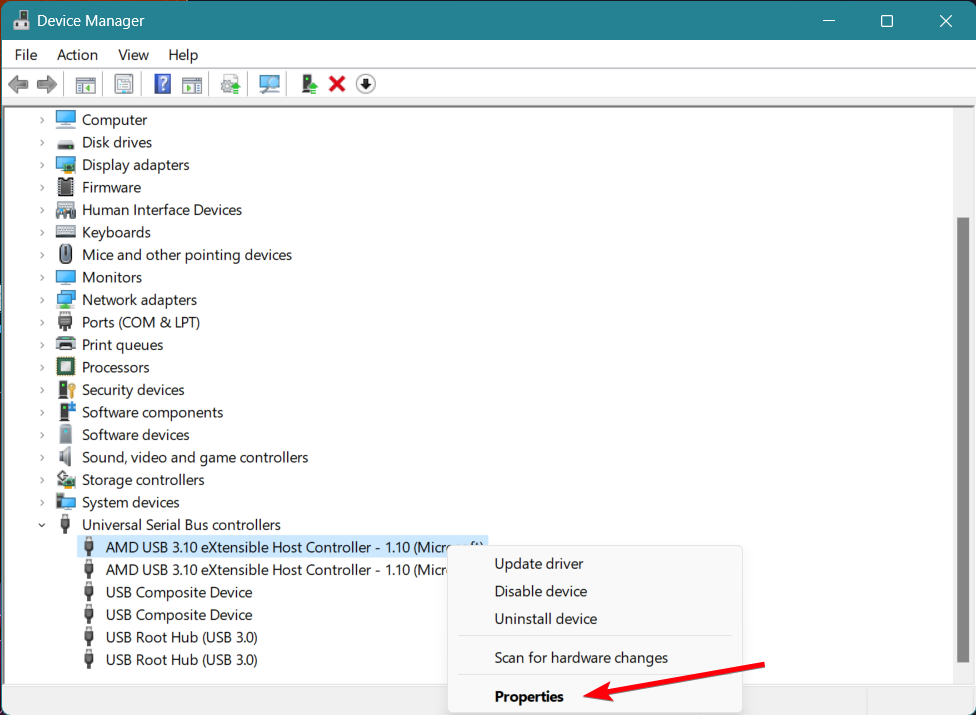Collapse the Universal Serial Bus controllers node
976x715 pixels.
pyautogui.click(x=42, y=525)
